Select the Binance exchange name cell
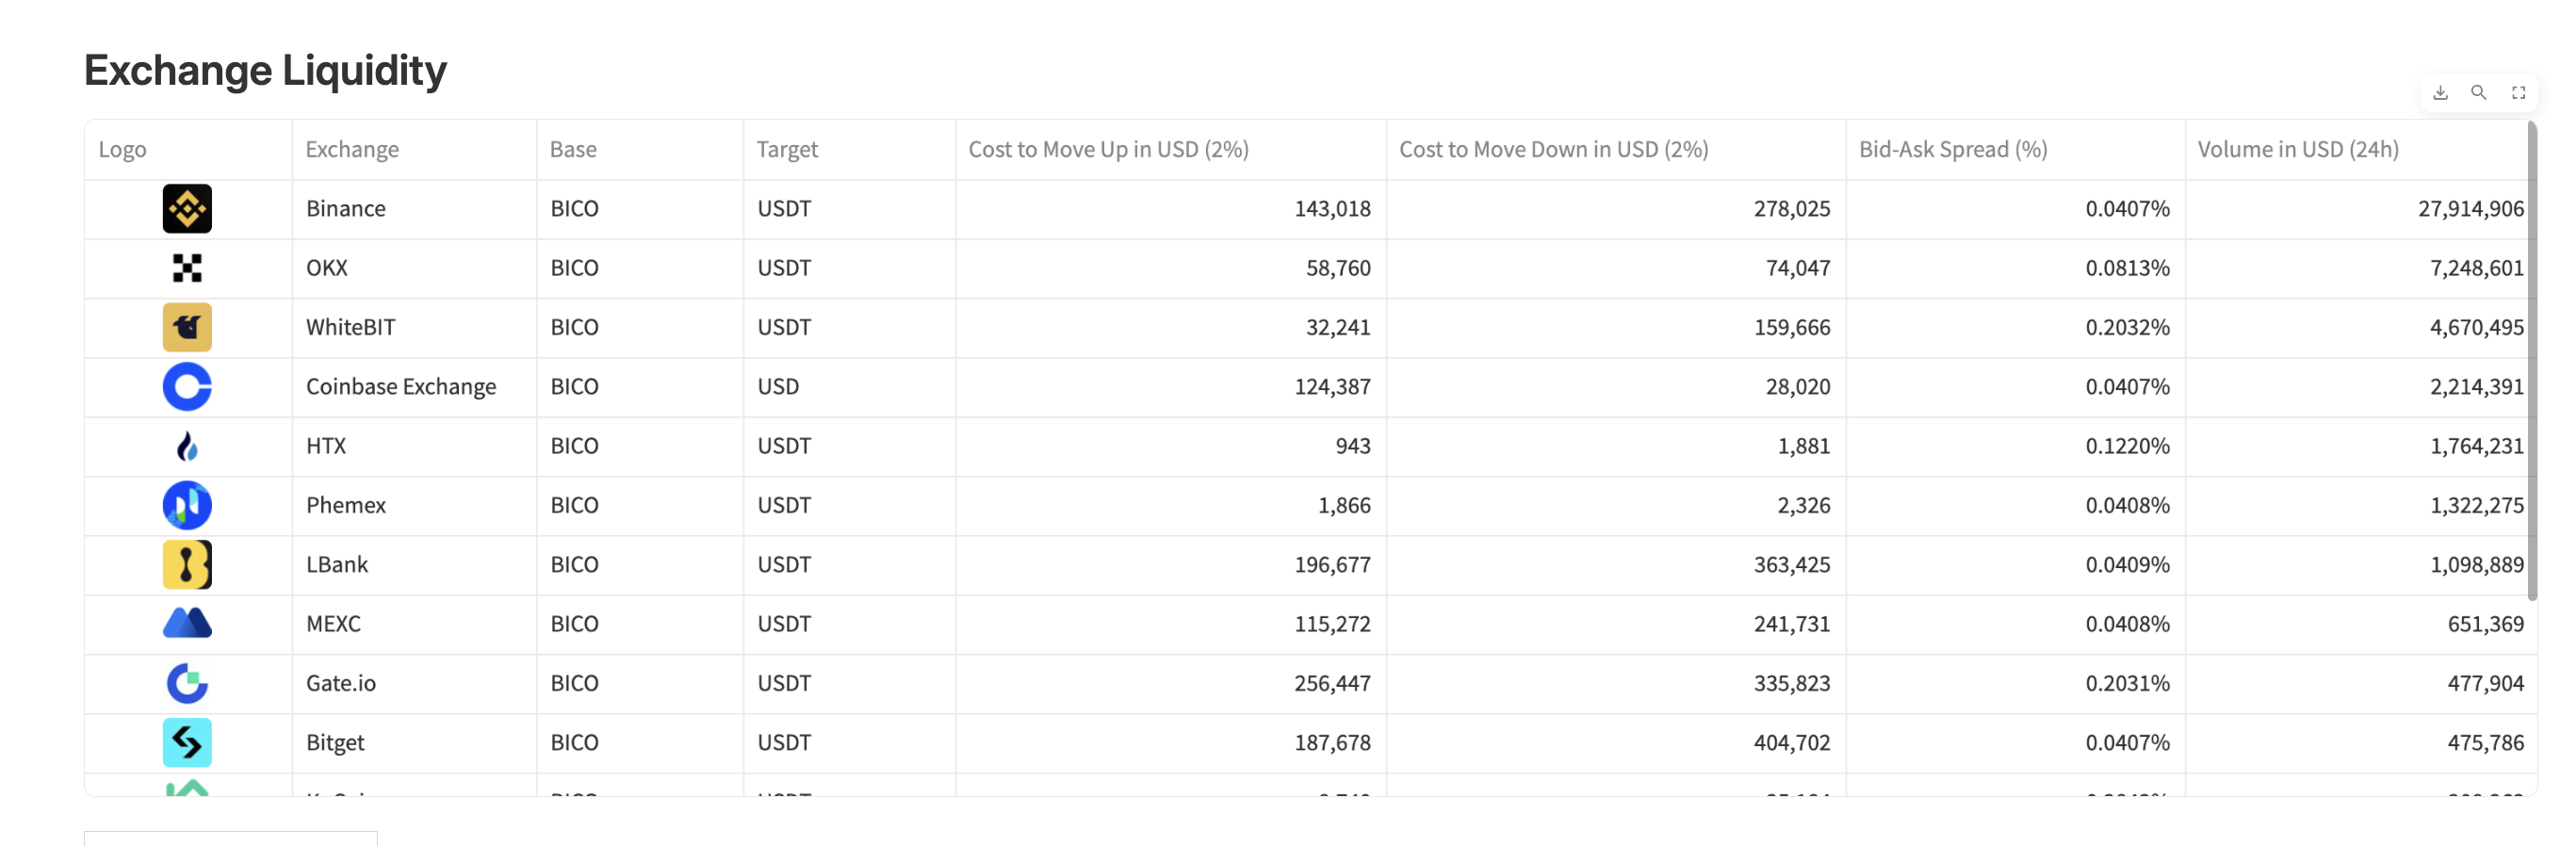The width and height of the screenshot is (2576, 846). [x=346, y=209]
